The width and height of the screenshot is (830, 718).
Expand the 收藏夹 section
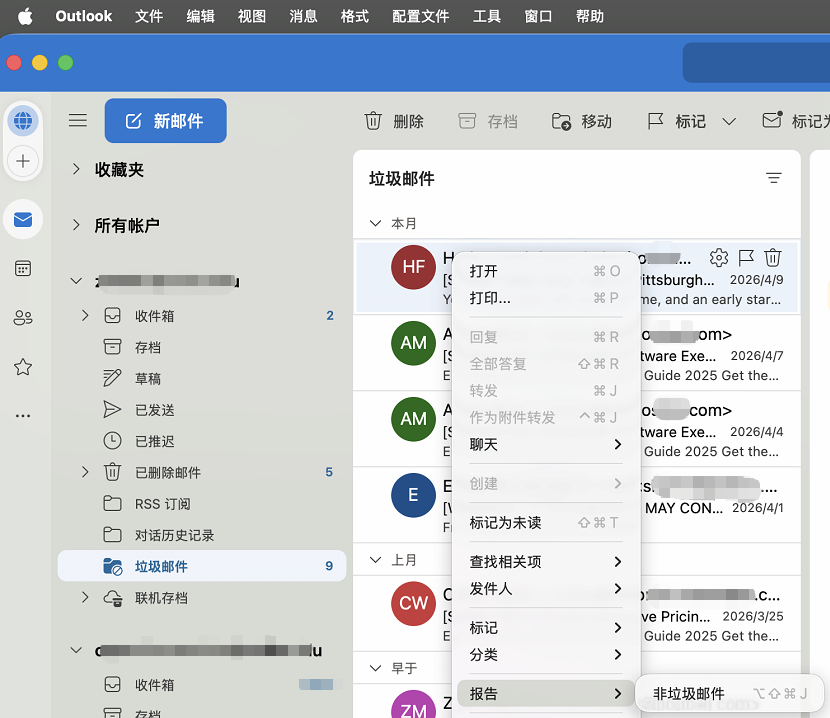76,170
